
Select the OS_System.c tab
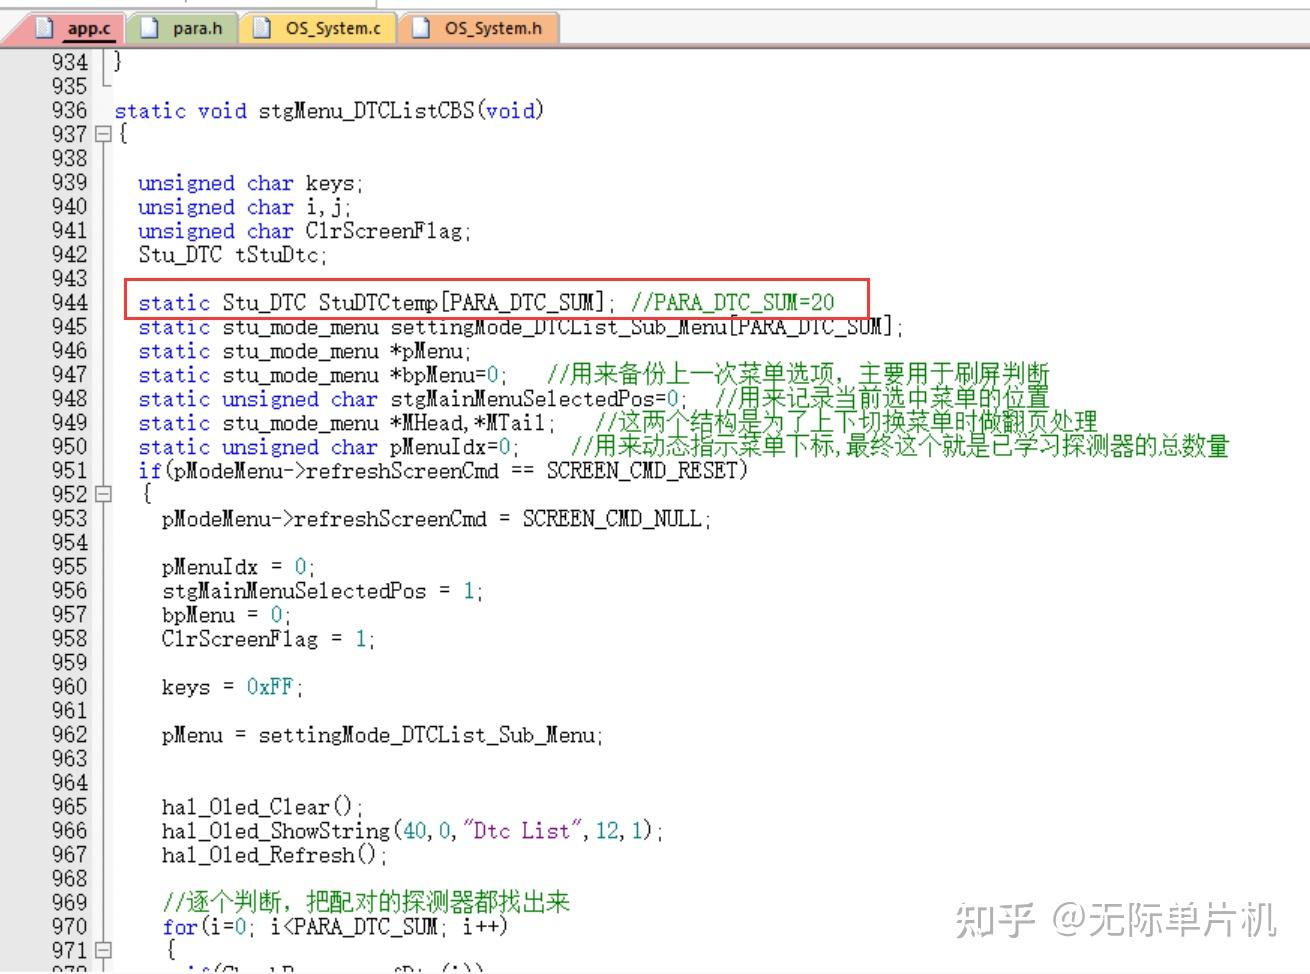pos(320,28)
